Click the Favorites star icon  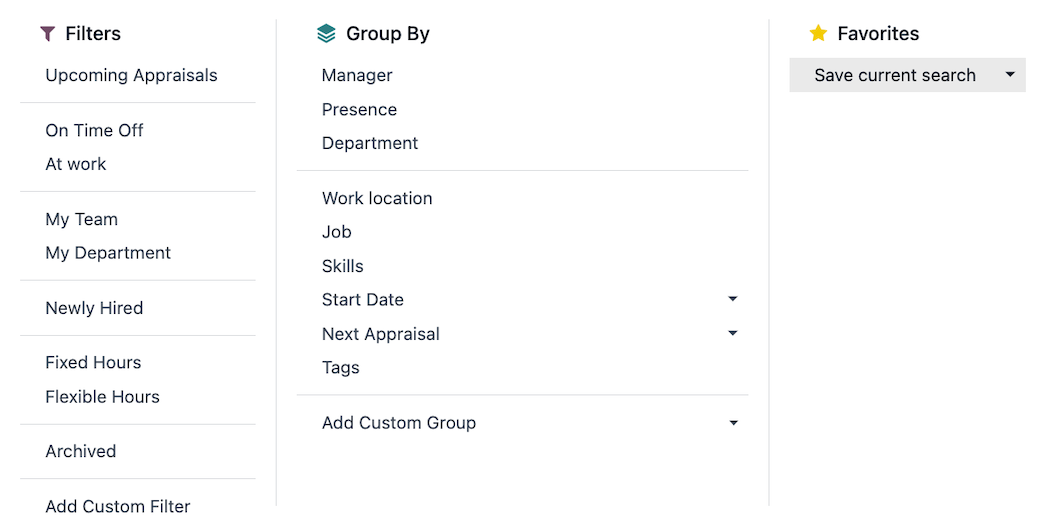coord(818,34)
